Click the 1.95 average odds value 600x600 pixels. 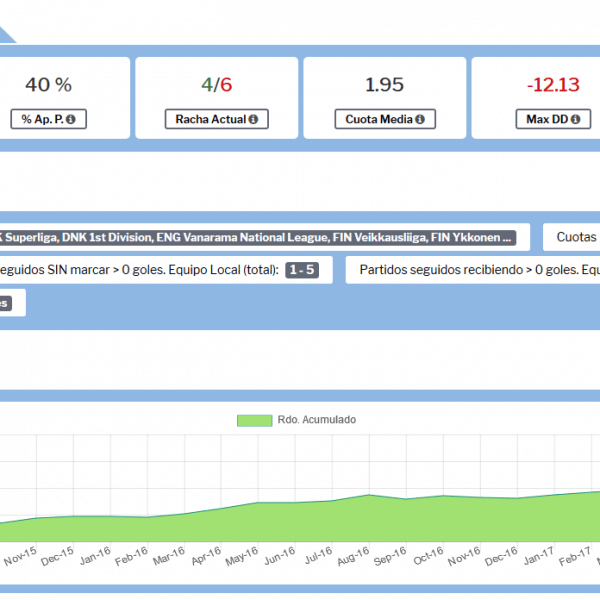pyautogui.click(x=385, y=85)
